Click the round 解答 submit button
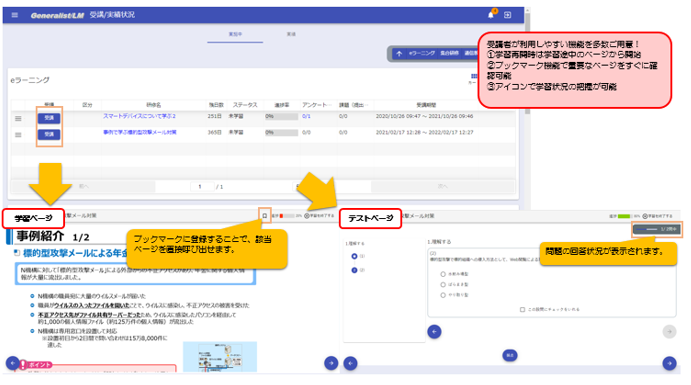691x385 pixels. [510, 355]
